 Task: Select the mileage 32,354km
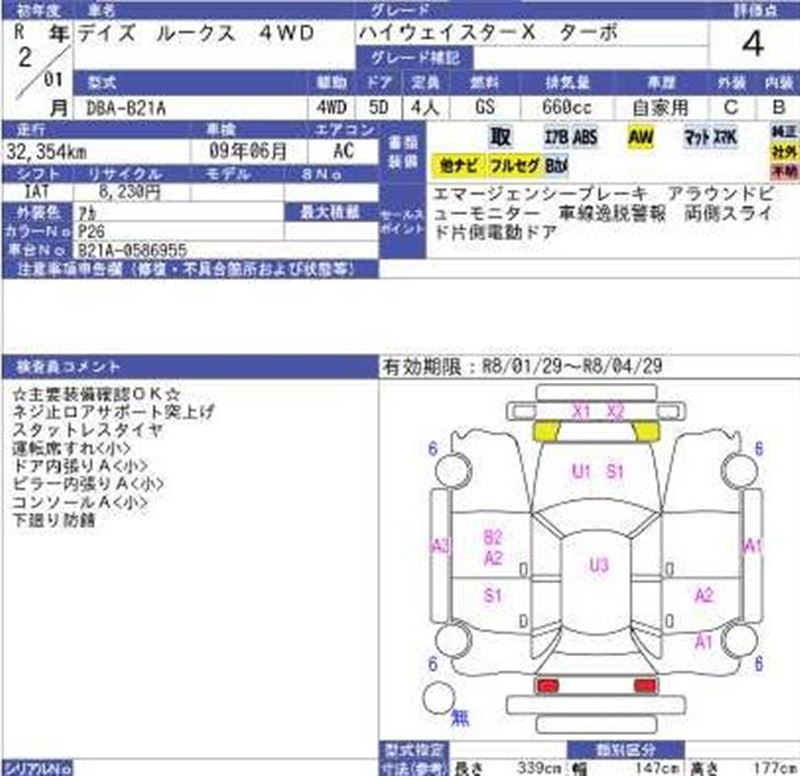click(47, 152)
